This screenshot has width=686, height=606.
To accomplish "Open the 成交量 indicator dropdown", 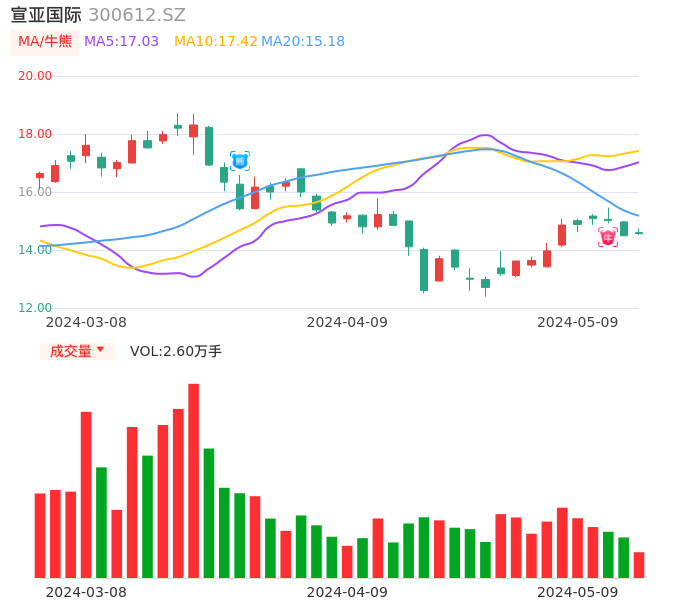I will click(77, 351).
